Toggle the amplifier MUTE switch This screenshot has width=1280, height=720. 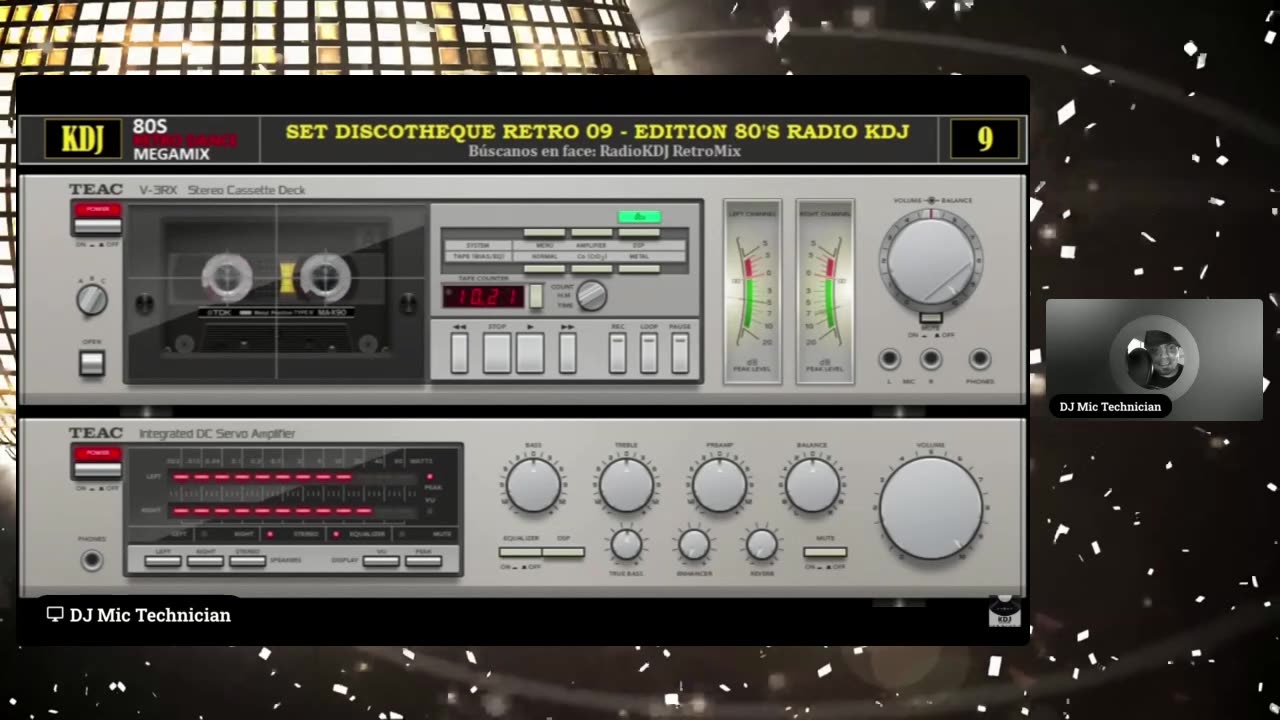[825, 552]
